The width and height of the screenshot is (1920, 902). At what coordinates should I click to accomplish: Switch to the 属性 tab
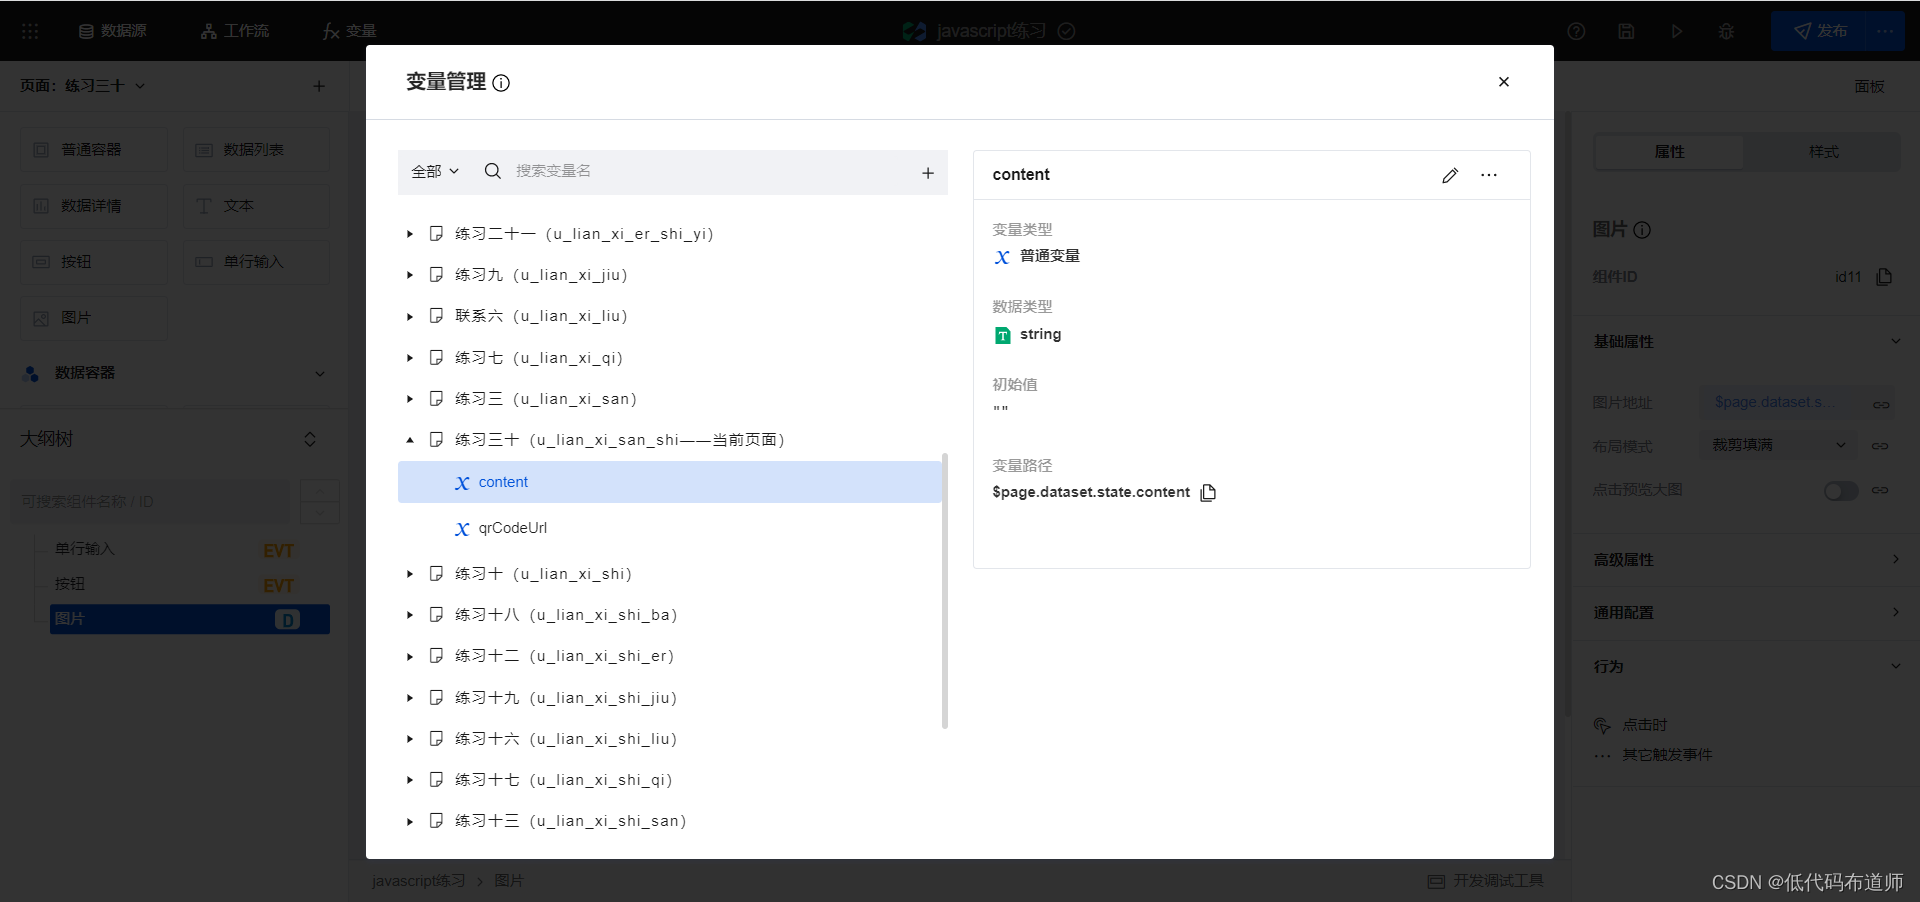coord(1669,152)
